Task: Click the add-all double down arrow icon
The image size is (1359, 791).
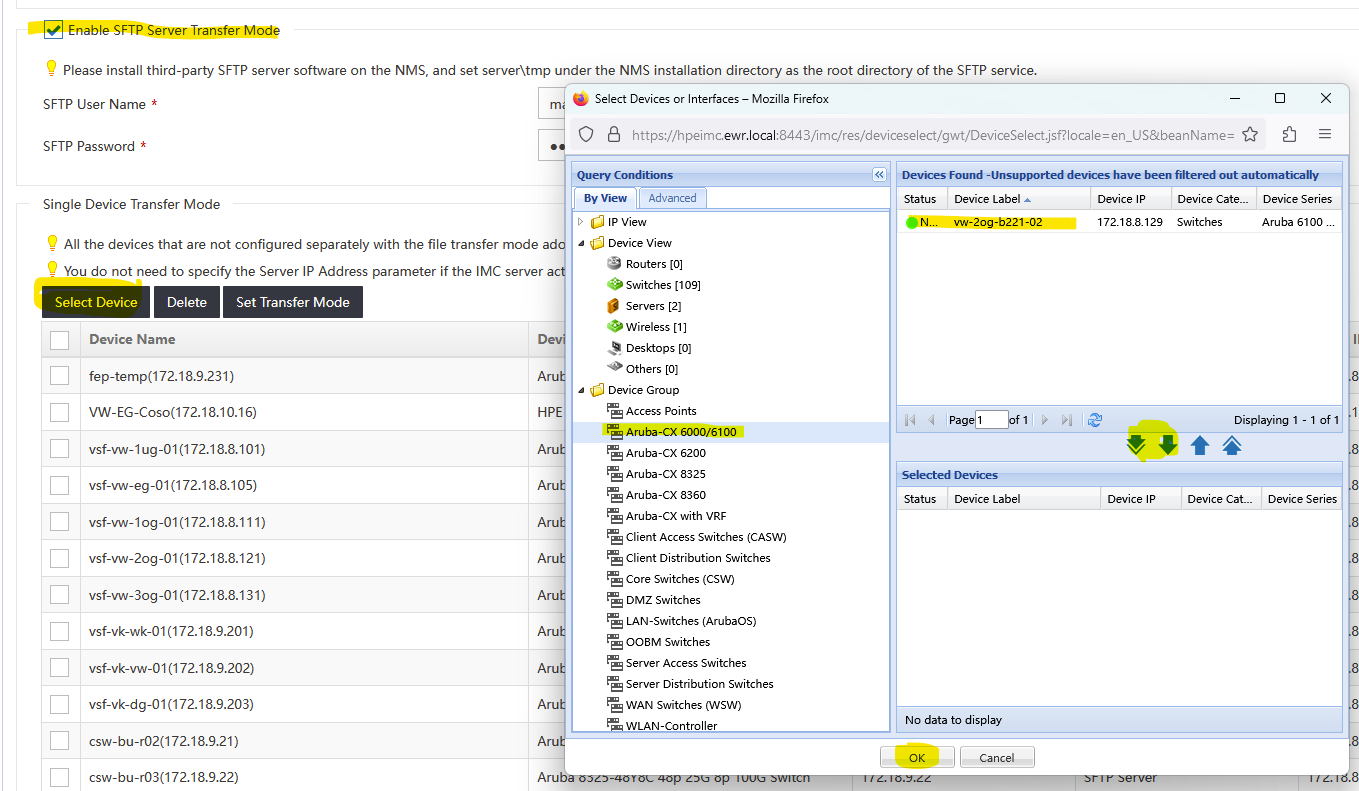Action: [1136, 445]
